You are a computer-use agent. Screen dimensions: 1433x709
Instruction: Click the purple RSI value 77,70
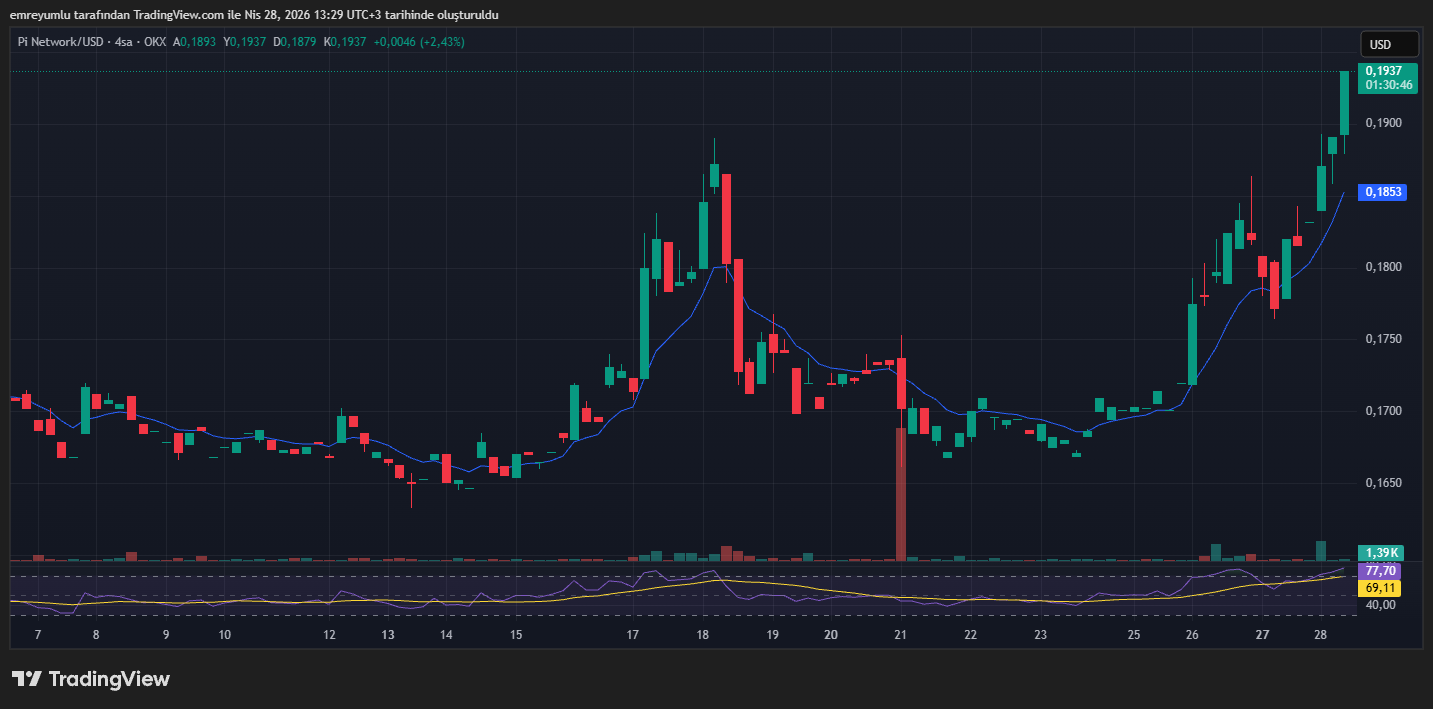[1381, 570]
